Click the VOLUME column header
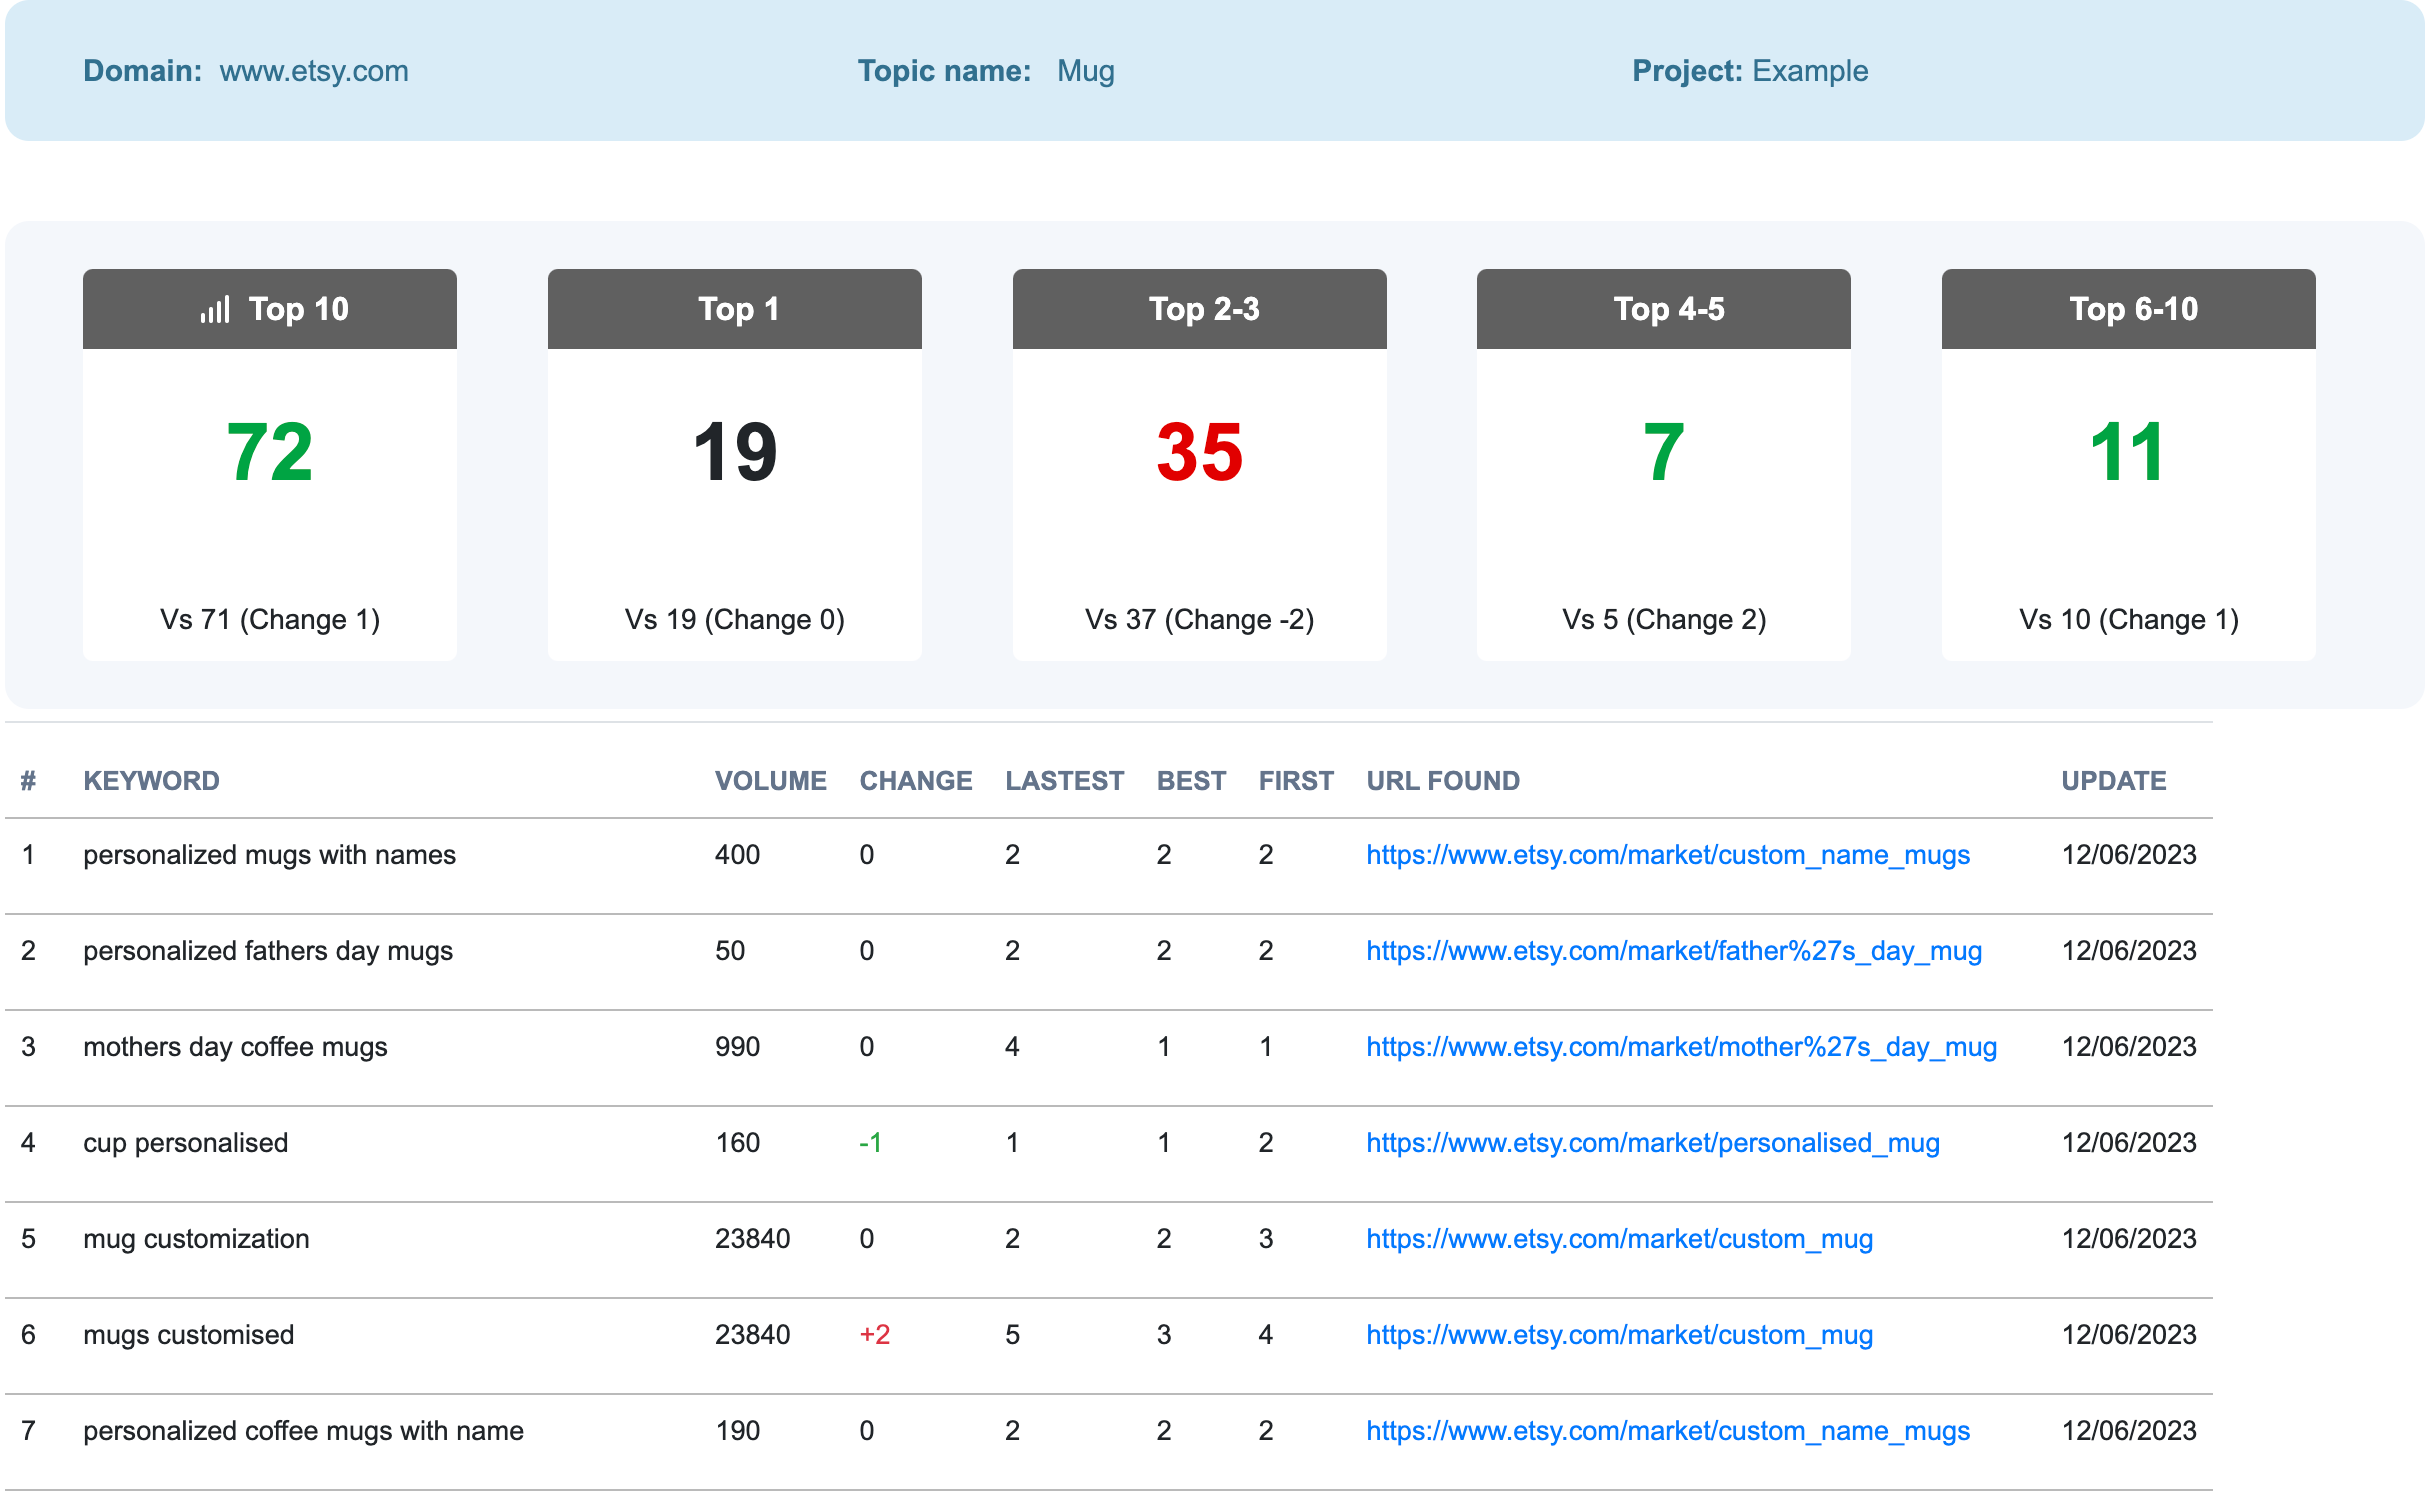The image size is (2430, 1494). pos(772,782)
